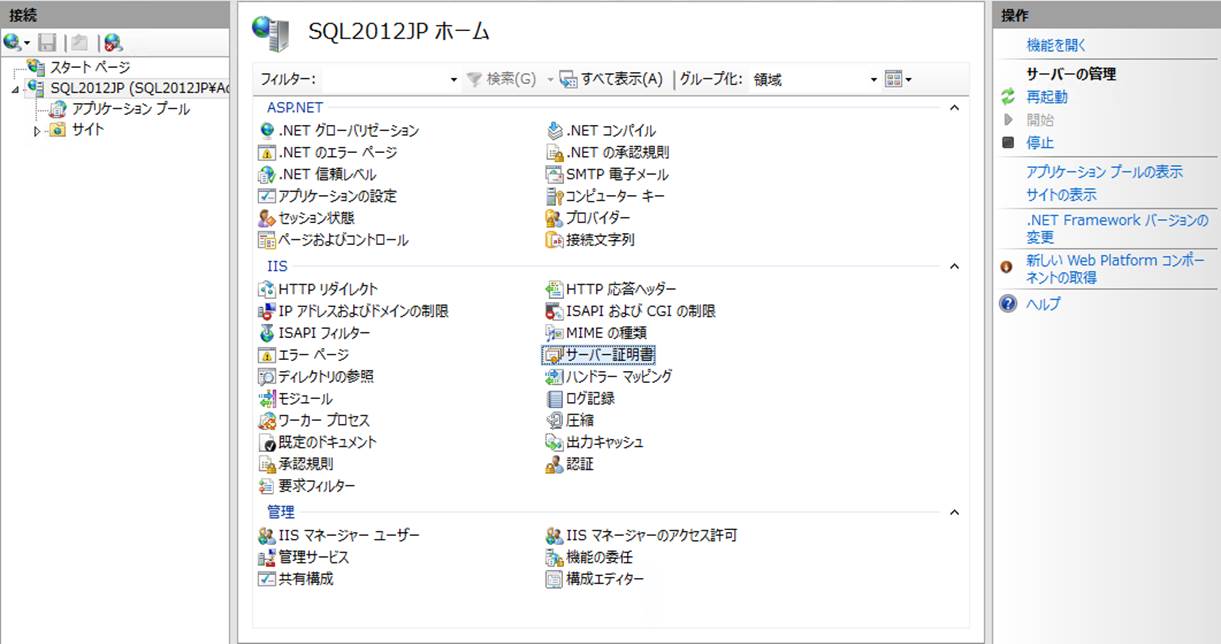This screenshot has height=644, width=1221.
Task: Open 認証 feature
Action: 570,464
